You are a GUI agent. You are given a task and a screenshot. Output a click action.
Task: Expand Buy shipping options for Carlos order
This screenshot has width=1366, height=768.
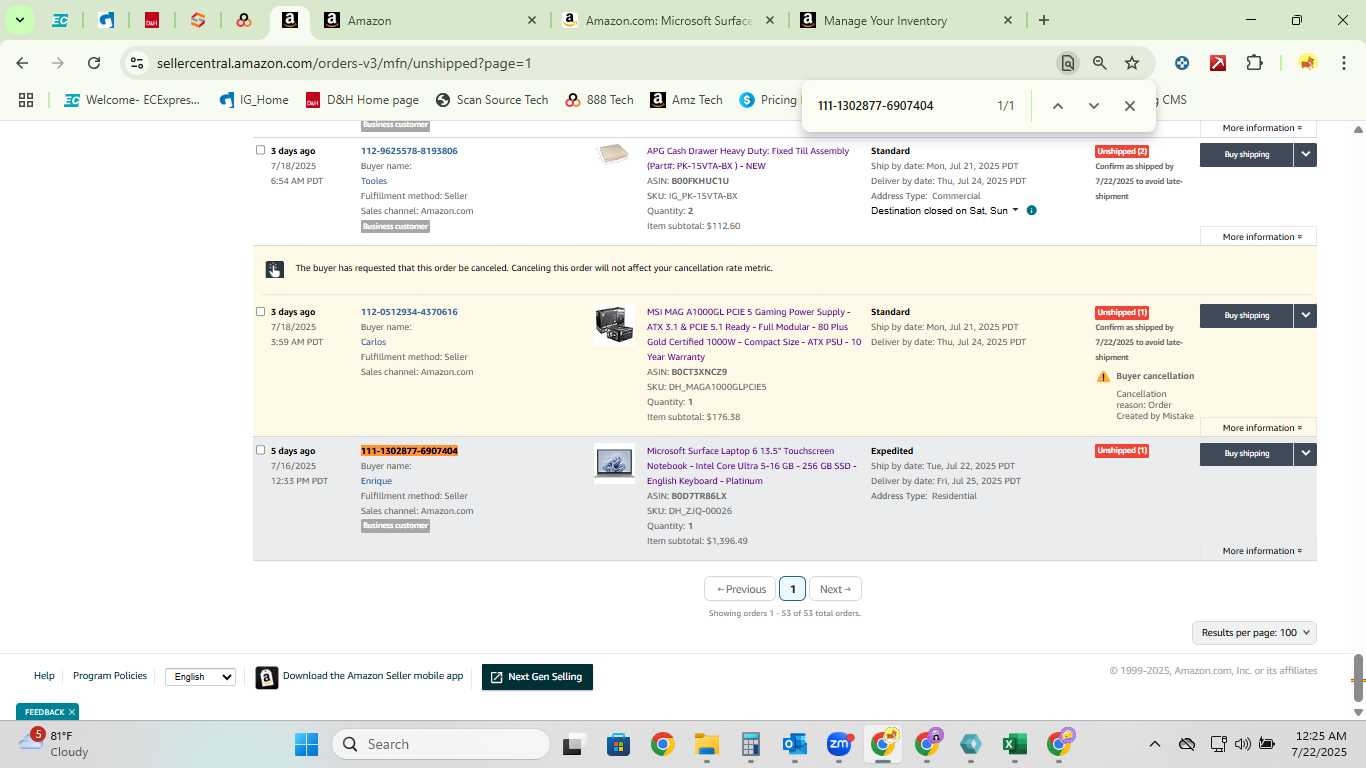coord(1305,315)
